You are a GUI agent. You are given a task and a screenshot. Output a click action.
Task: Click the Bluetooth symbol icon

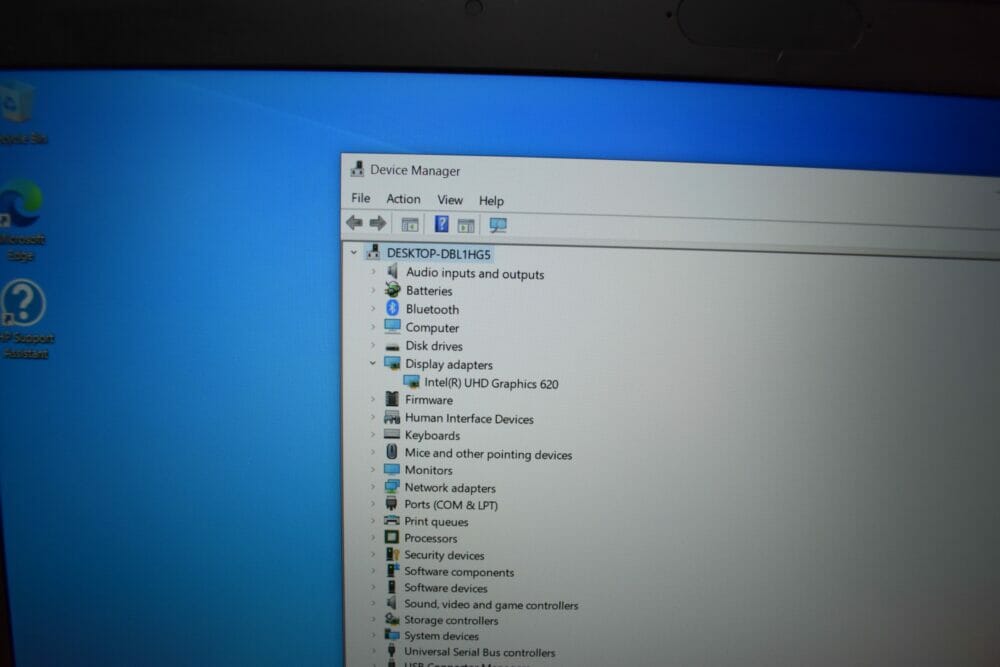392,308
